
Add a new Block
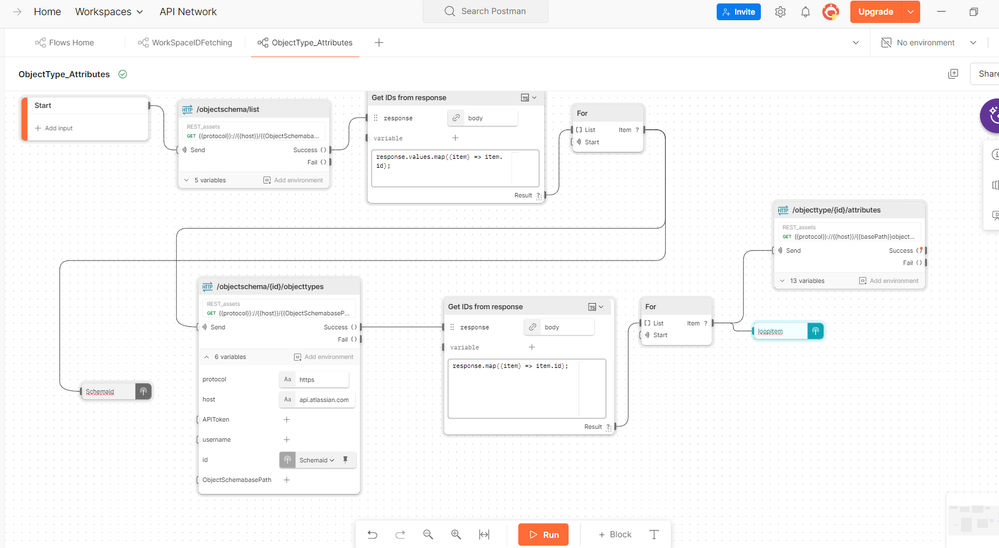point(615,535)
